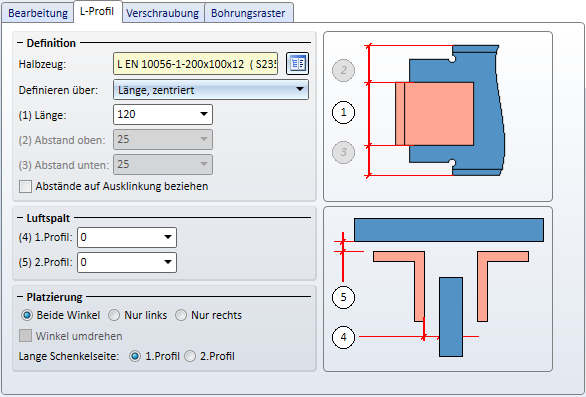Click the (2) Abstand oben dropdown
The width and height of the screenshot is (586, 397).
pos(163,139)
